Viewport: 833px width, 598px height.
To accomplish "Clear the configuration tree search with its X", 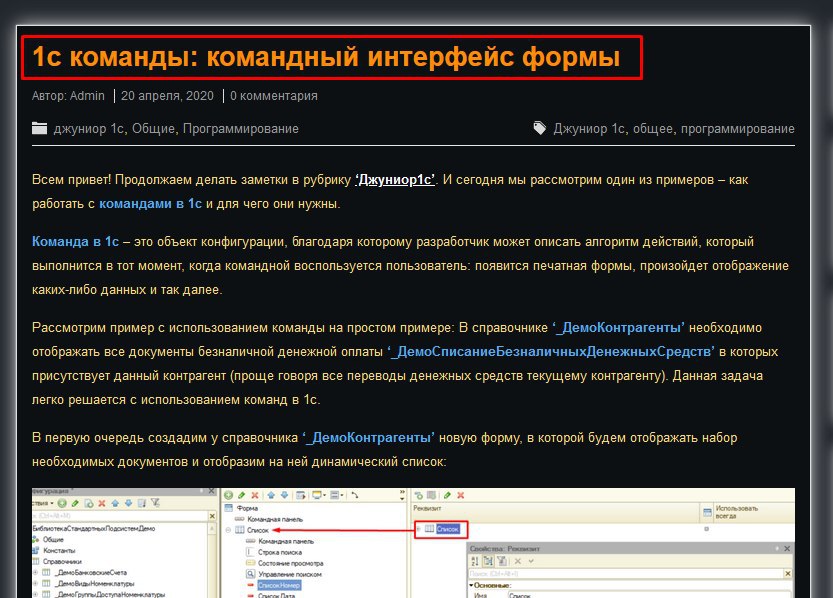I will (x=212, y=516).
